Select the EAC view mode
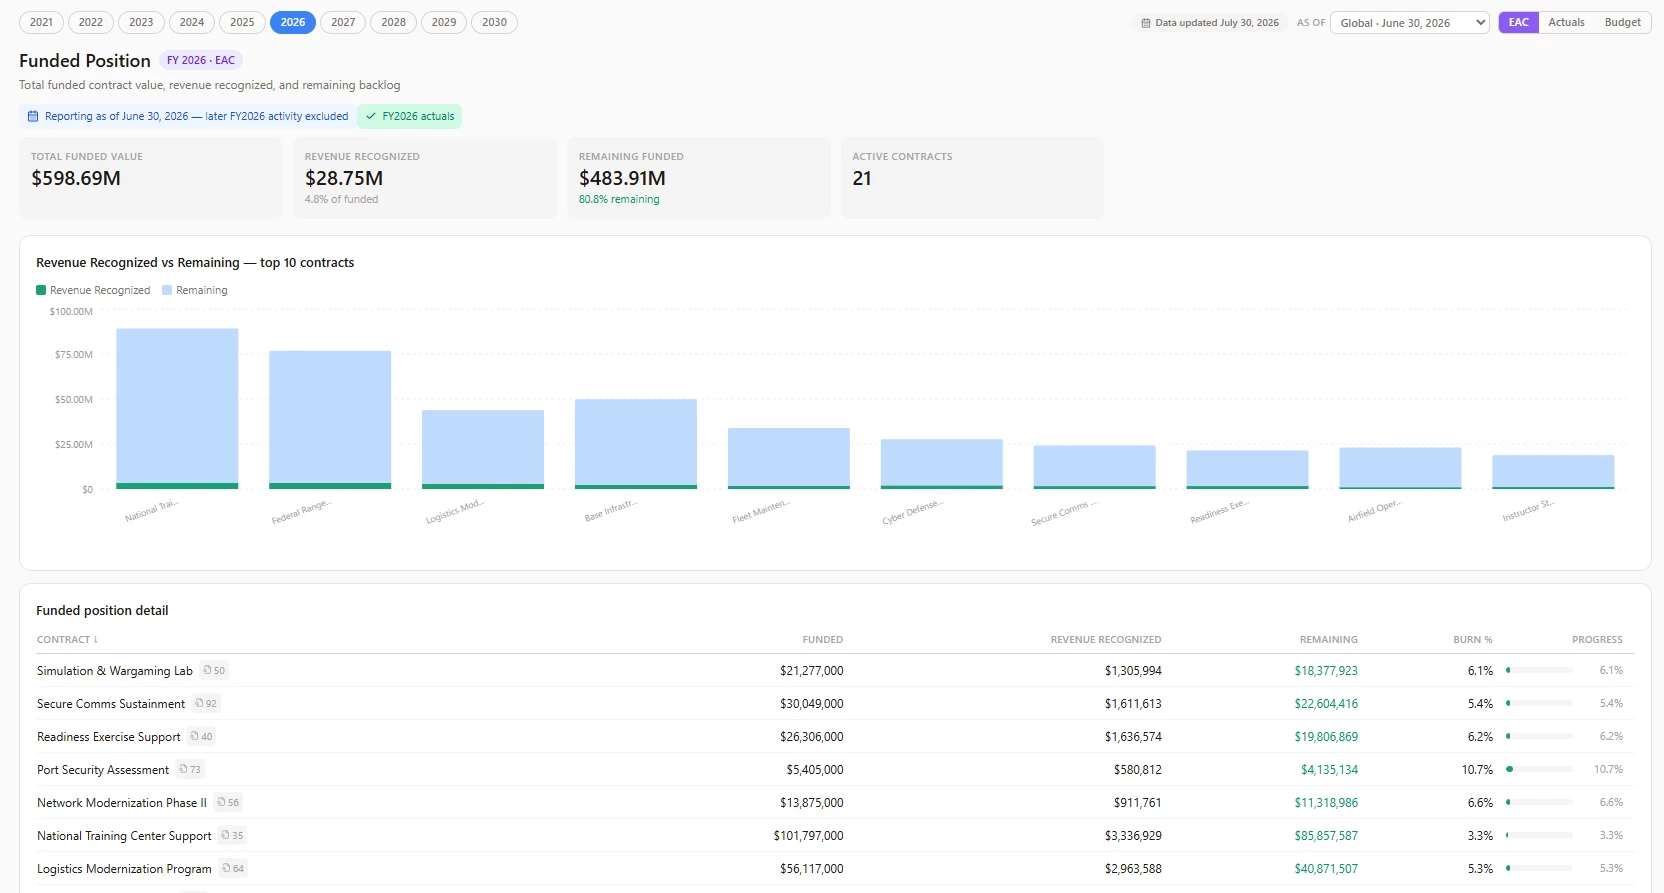Screen dimensions: 1664x893 [1518, 22]
